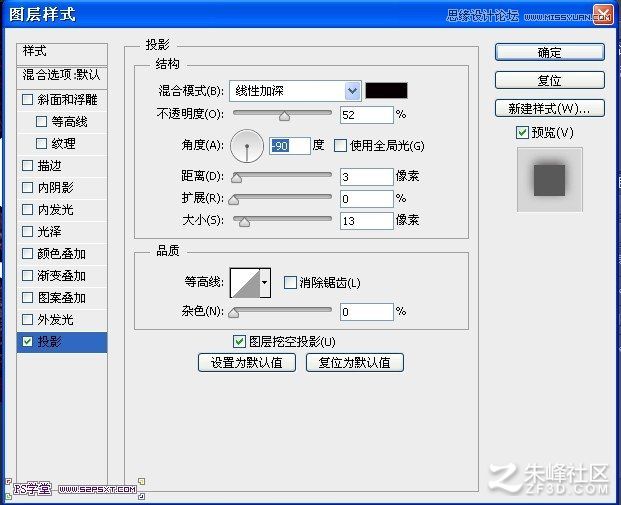
Task: Enable the 内阴影 checkbox
Action: (27, 187)
